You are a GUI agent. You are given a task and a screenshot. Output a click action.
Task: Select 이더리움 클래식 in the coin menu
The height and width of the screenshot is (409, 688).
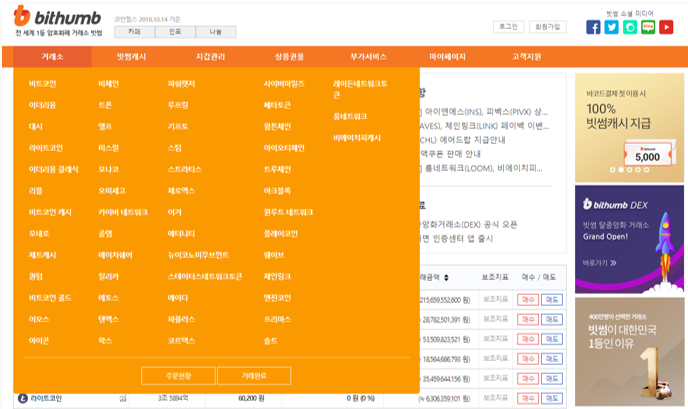[x=54, y=169]
